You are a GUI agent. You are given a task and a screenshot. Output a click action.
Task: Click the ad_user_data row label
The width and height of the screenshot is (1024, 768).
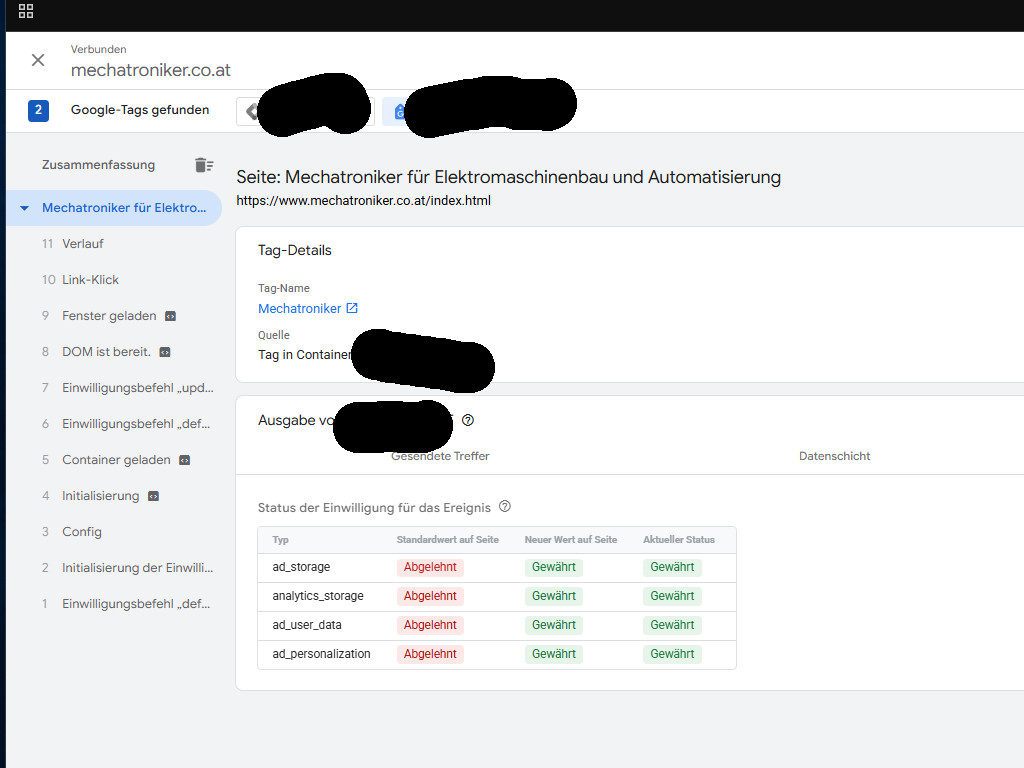click(x=307, y=624)
